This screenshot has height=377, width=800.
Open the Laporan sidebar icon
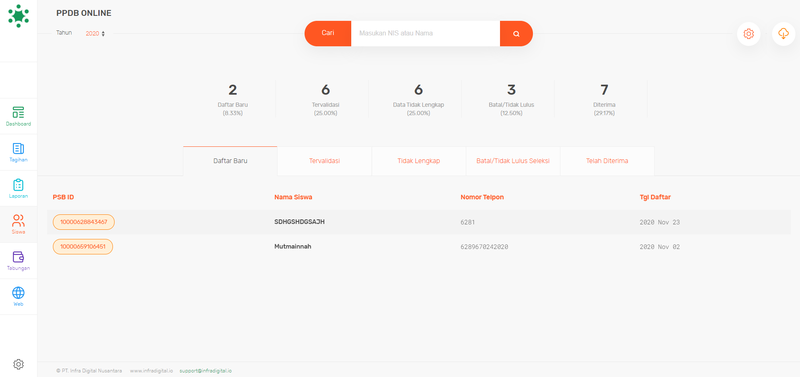click(x=18, y=188)
